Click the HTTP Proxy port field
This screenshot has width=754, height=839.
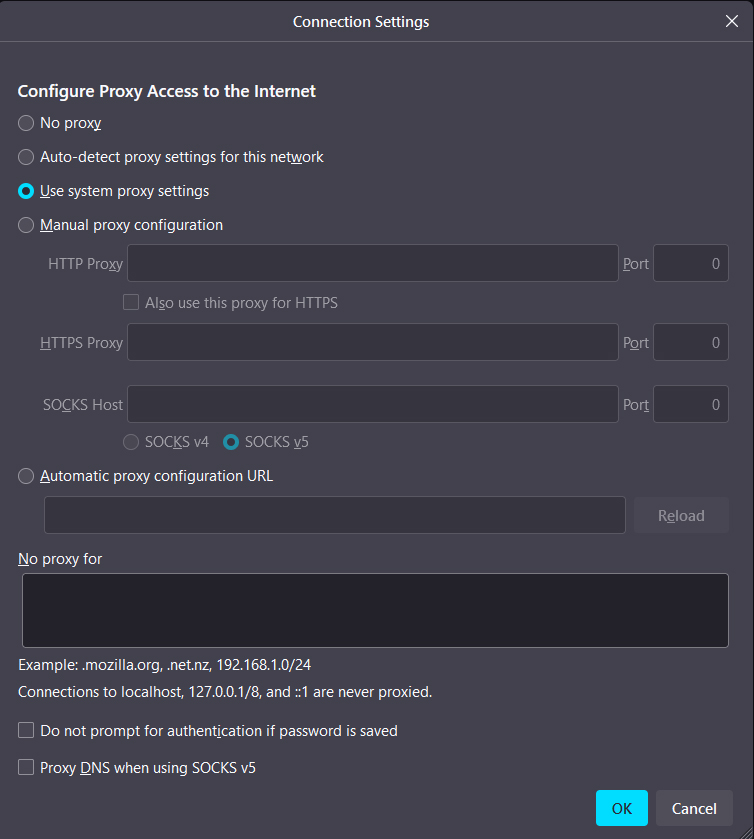(x=690, y=263)
